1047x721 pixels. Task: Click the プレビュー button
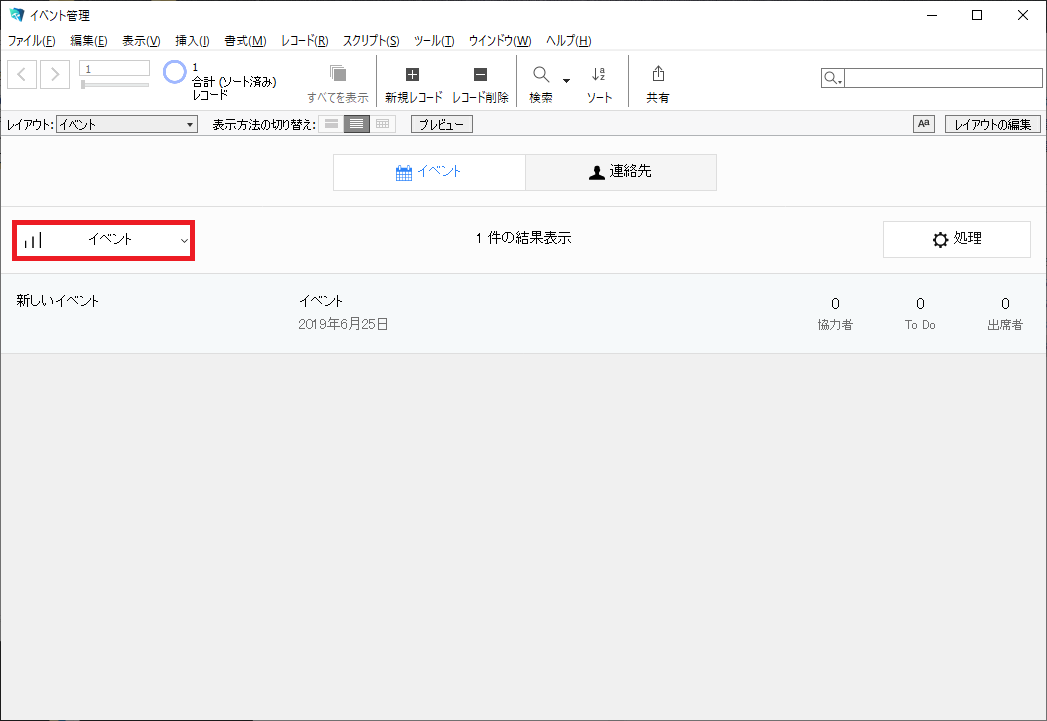pos(441,123)
